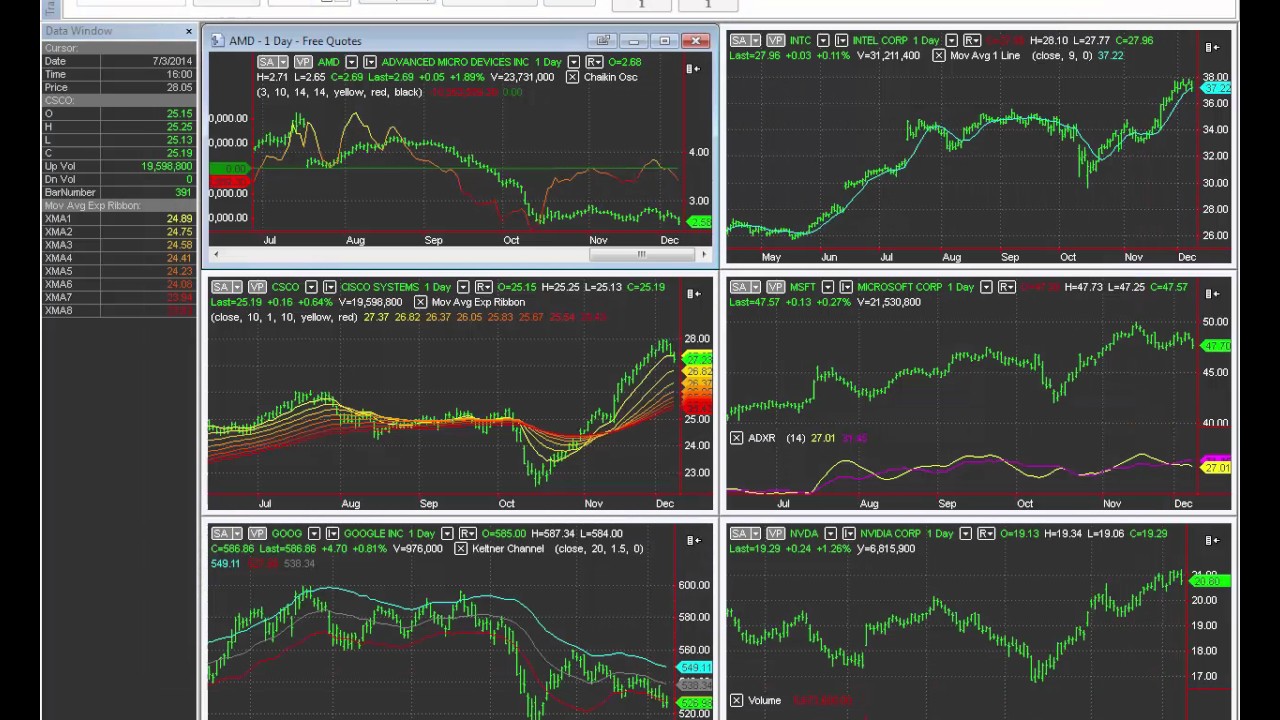The image size is (1280, 720).
Task: Click the price scale icon on NVDA chart
Action: [x=1212, y=540]
